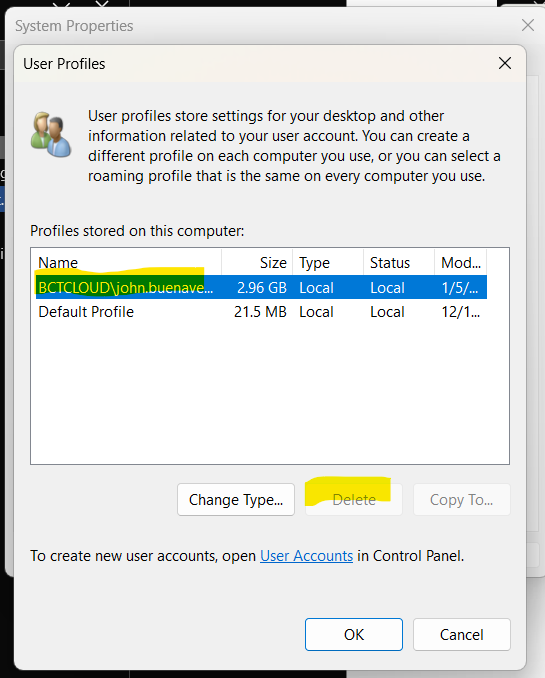Close the System Properties window
The width and height of the screenshot is (545, 678).
tap(528, 25)
